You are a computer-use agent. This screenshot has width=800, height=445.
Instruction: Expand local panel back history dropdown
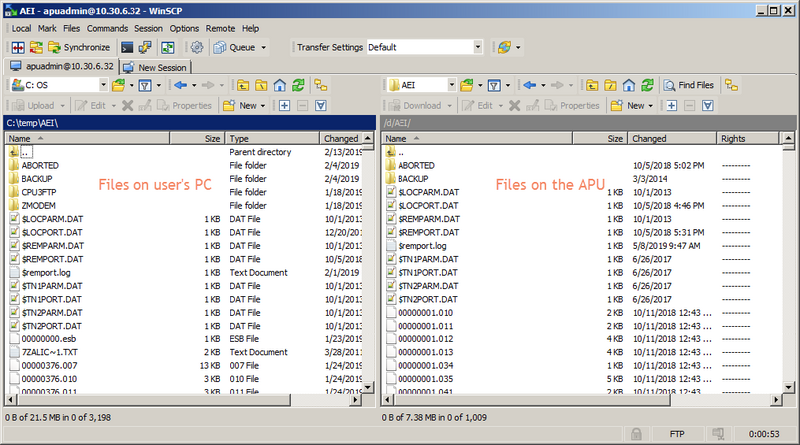(194, 85)
